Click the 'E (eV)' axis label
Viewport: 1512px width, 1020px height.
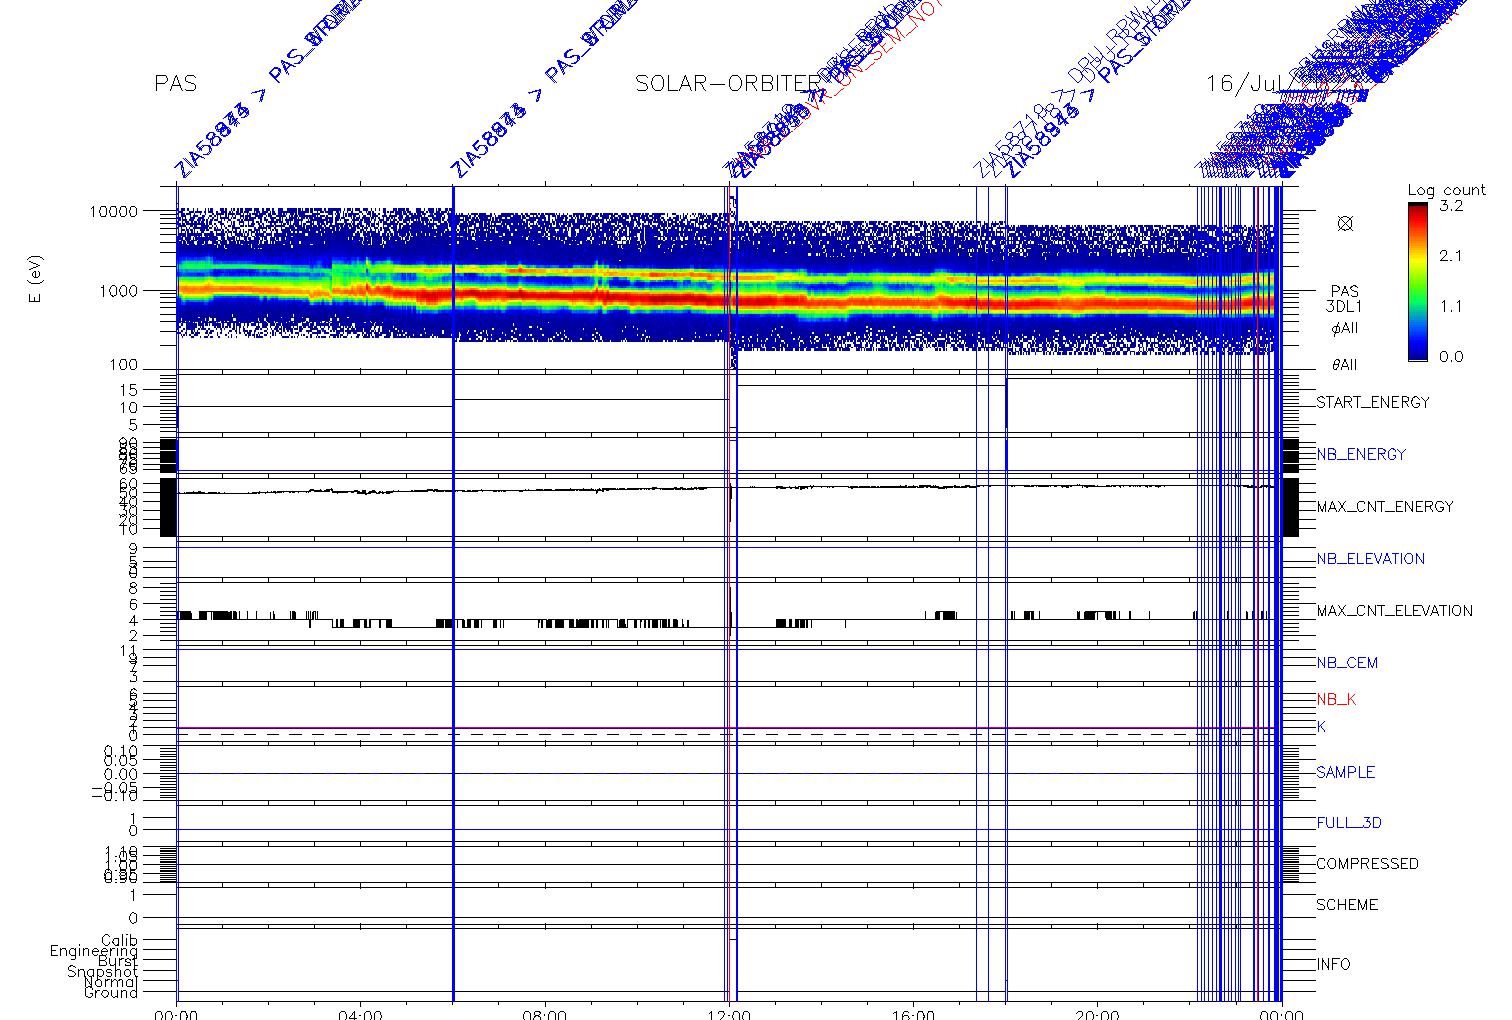click(36, 280)
